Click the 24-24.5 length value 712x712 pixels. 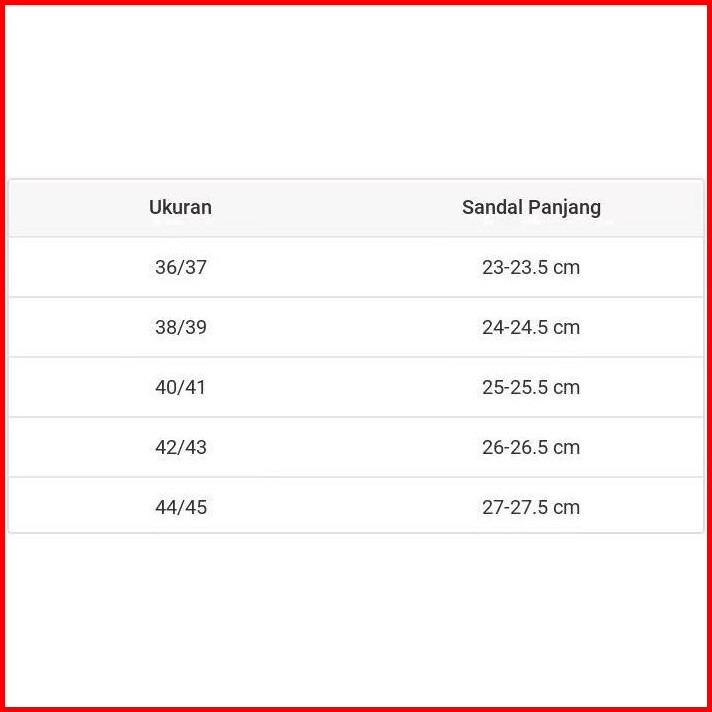(x=514, y=328)
